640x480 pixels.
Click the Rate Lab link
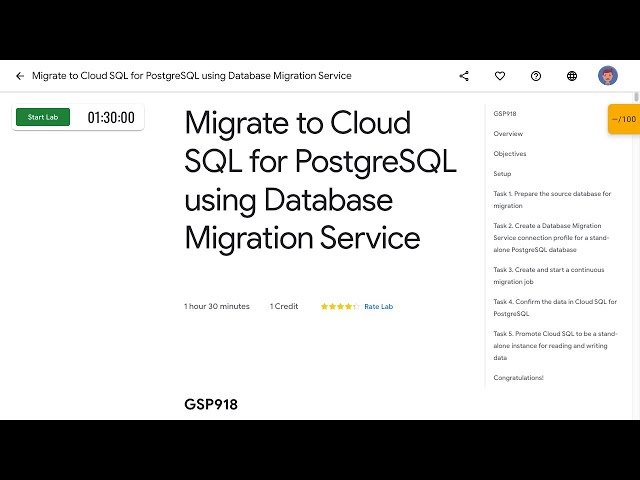(378, 307)
